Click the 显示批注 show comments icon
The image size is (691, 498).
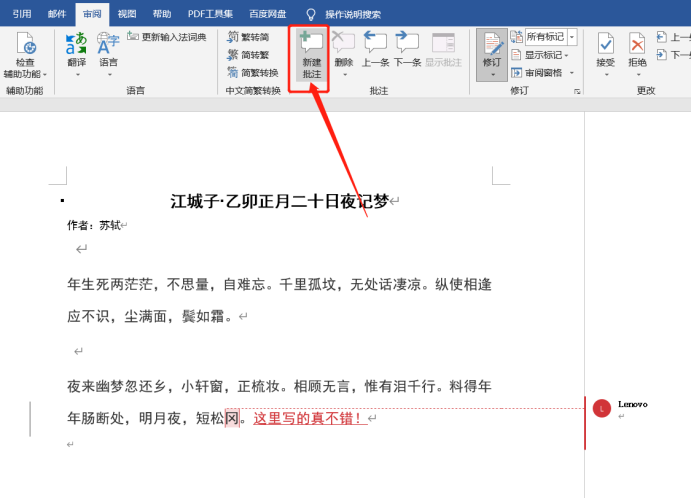click(x=443, y=43)
